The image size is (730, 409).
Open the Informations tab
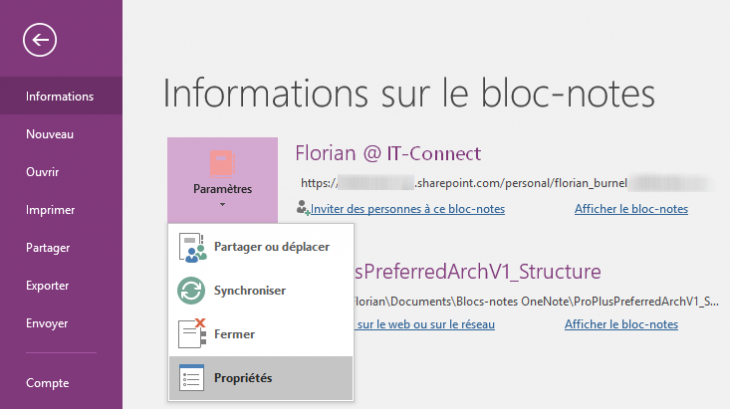coord(60,96)
